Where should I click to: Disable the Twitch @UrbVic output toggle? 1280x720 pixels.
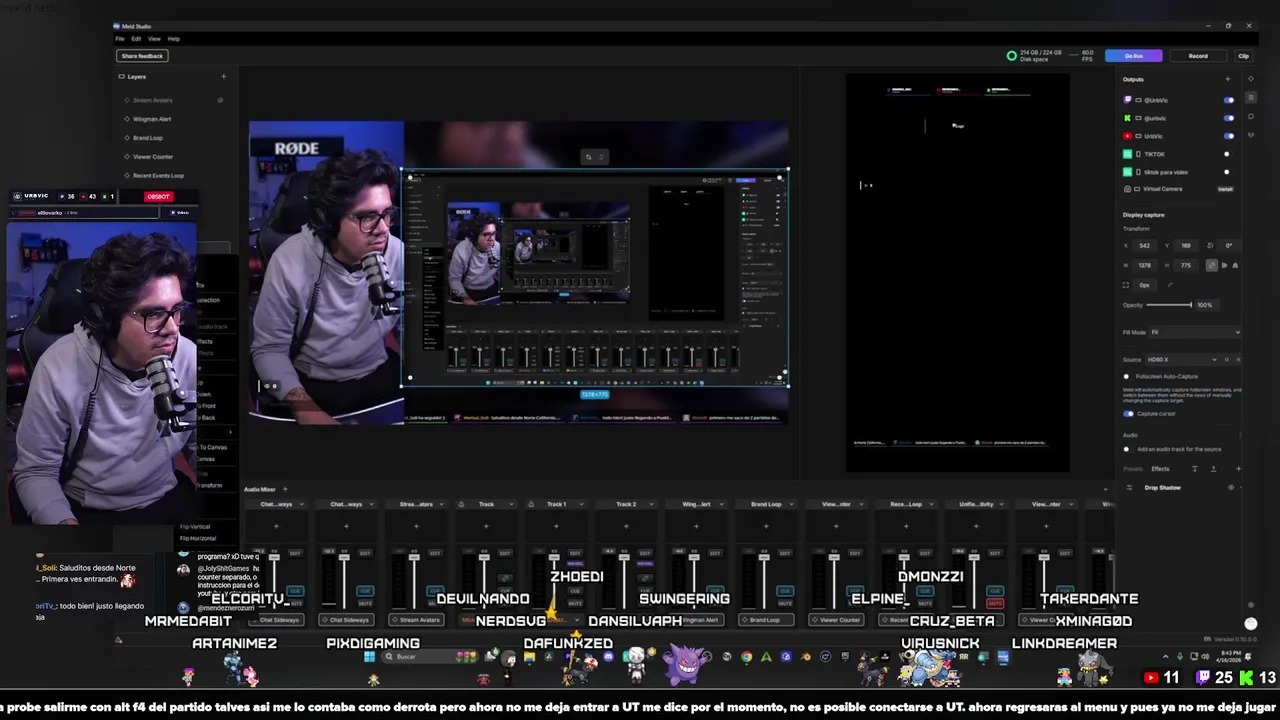pos(1229,100)
